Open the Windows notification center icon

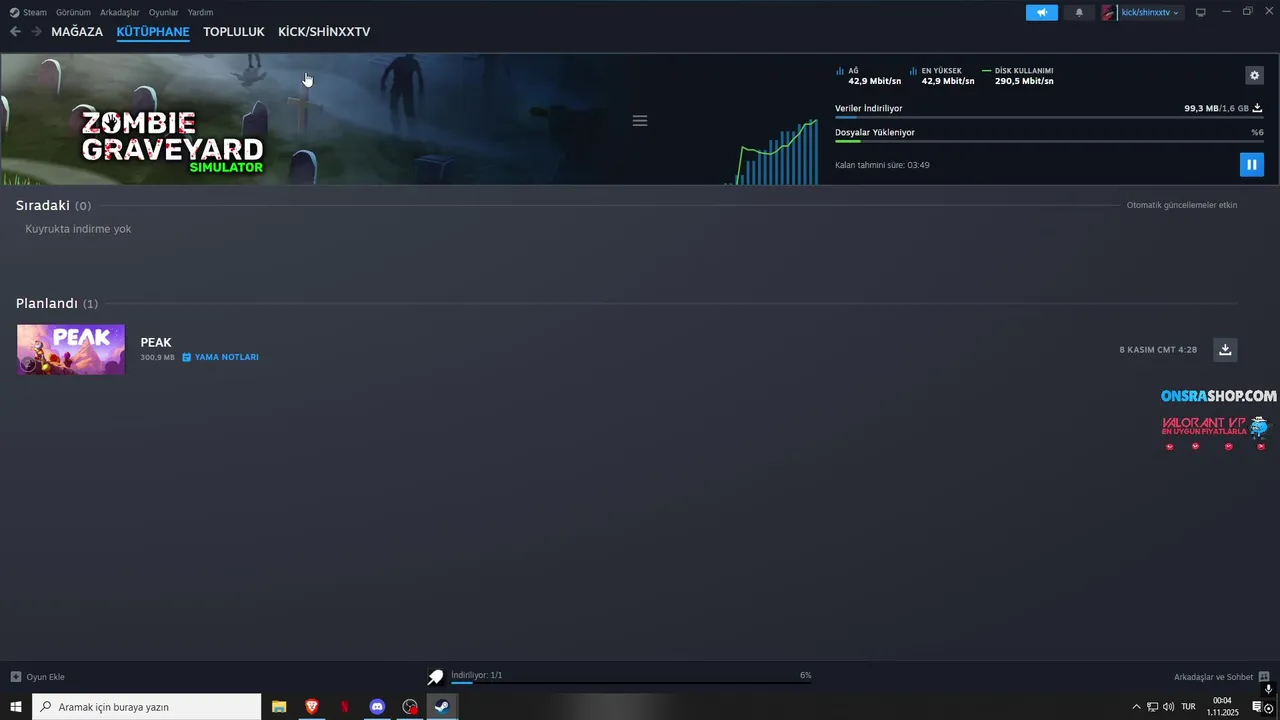pos(1257,707)
